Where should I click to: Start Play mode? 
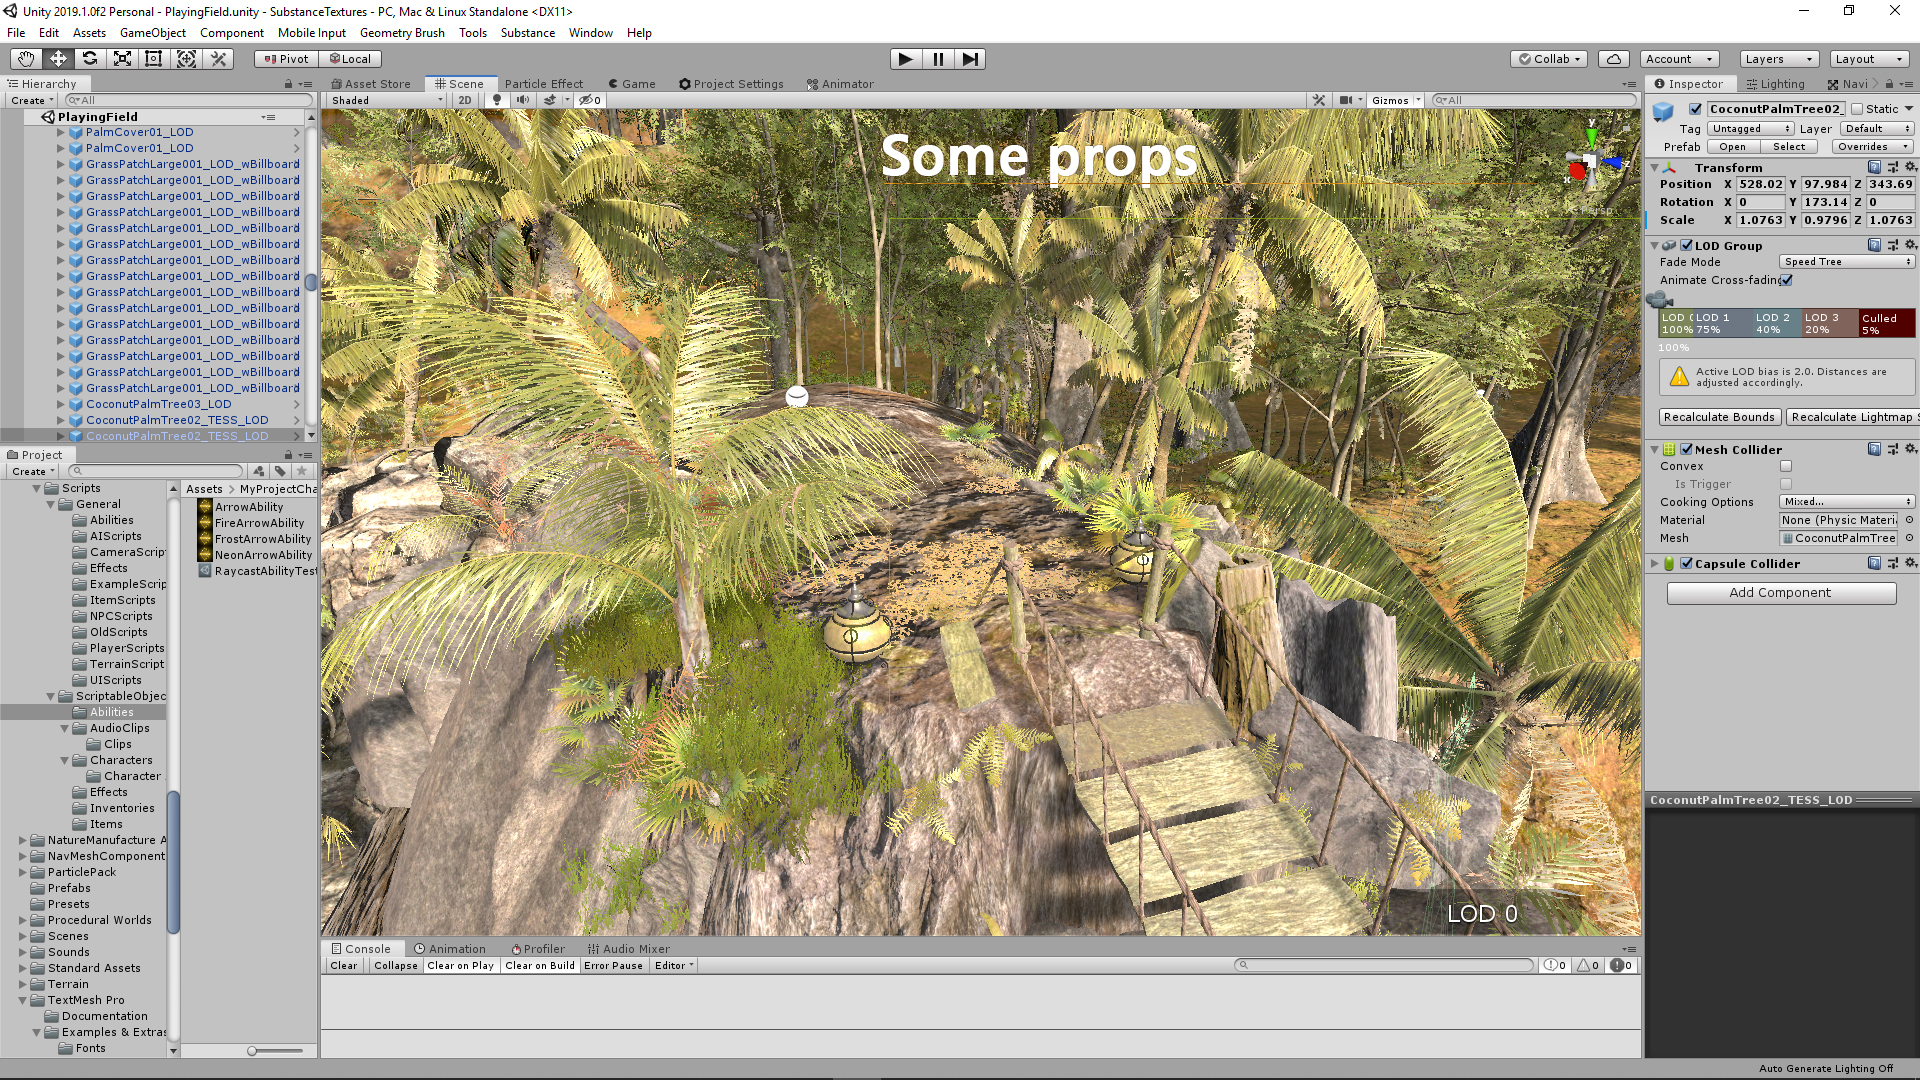(x=905, y=59)
